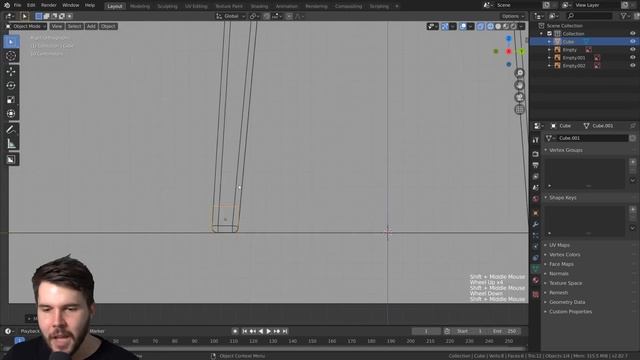Switch to the UV Editing workspace tab

196,6
